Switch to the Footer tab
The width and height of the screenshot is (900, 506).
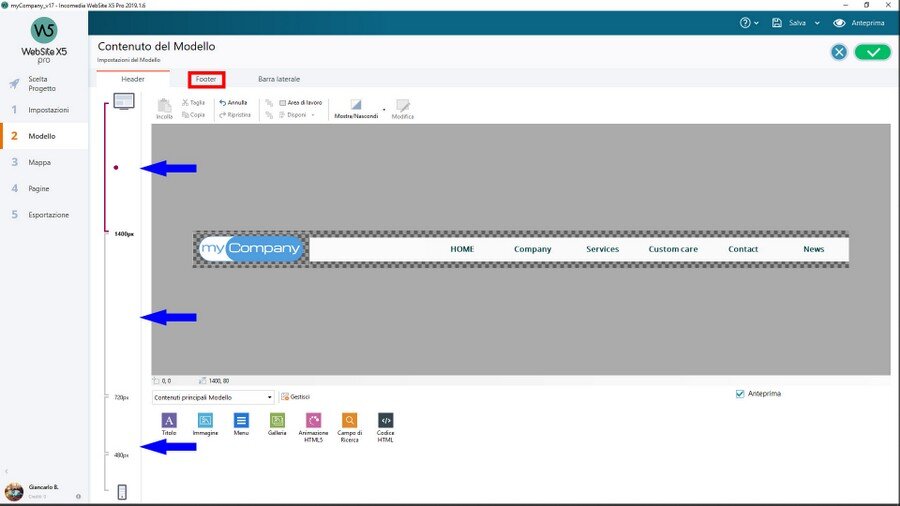pos(206,79)
